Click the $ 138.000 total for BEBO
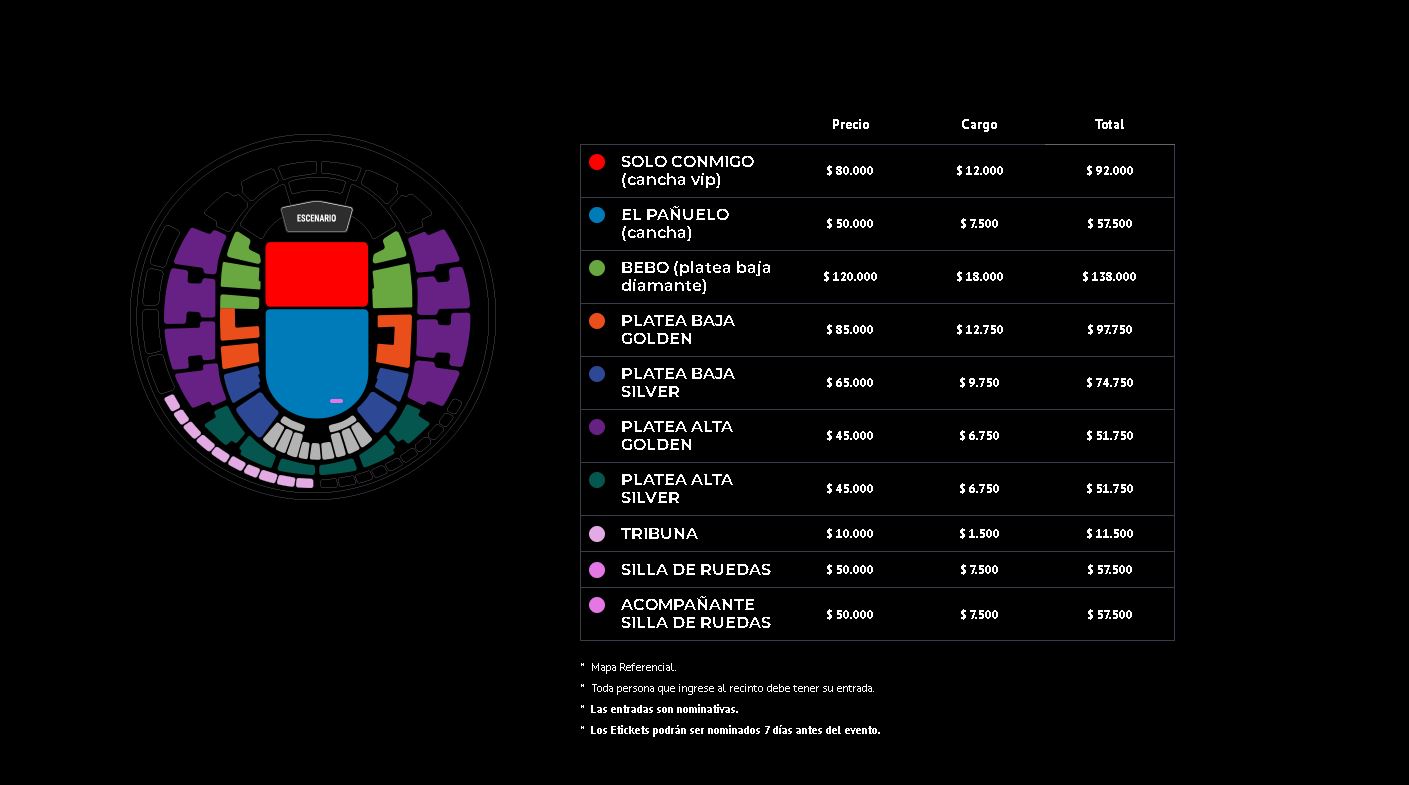 (x=1109, y=276)
